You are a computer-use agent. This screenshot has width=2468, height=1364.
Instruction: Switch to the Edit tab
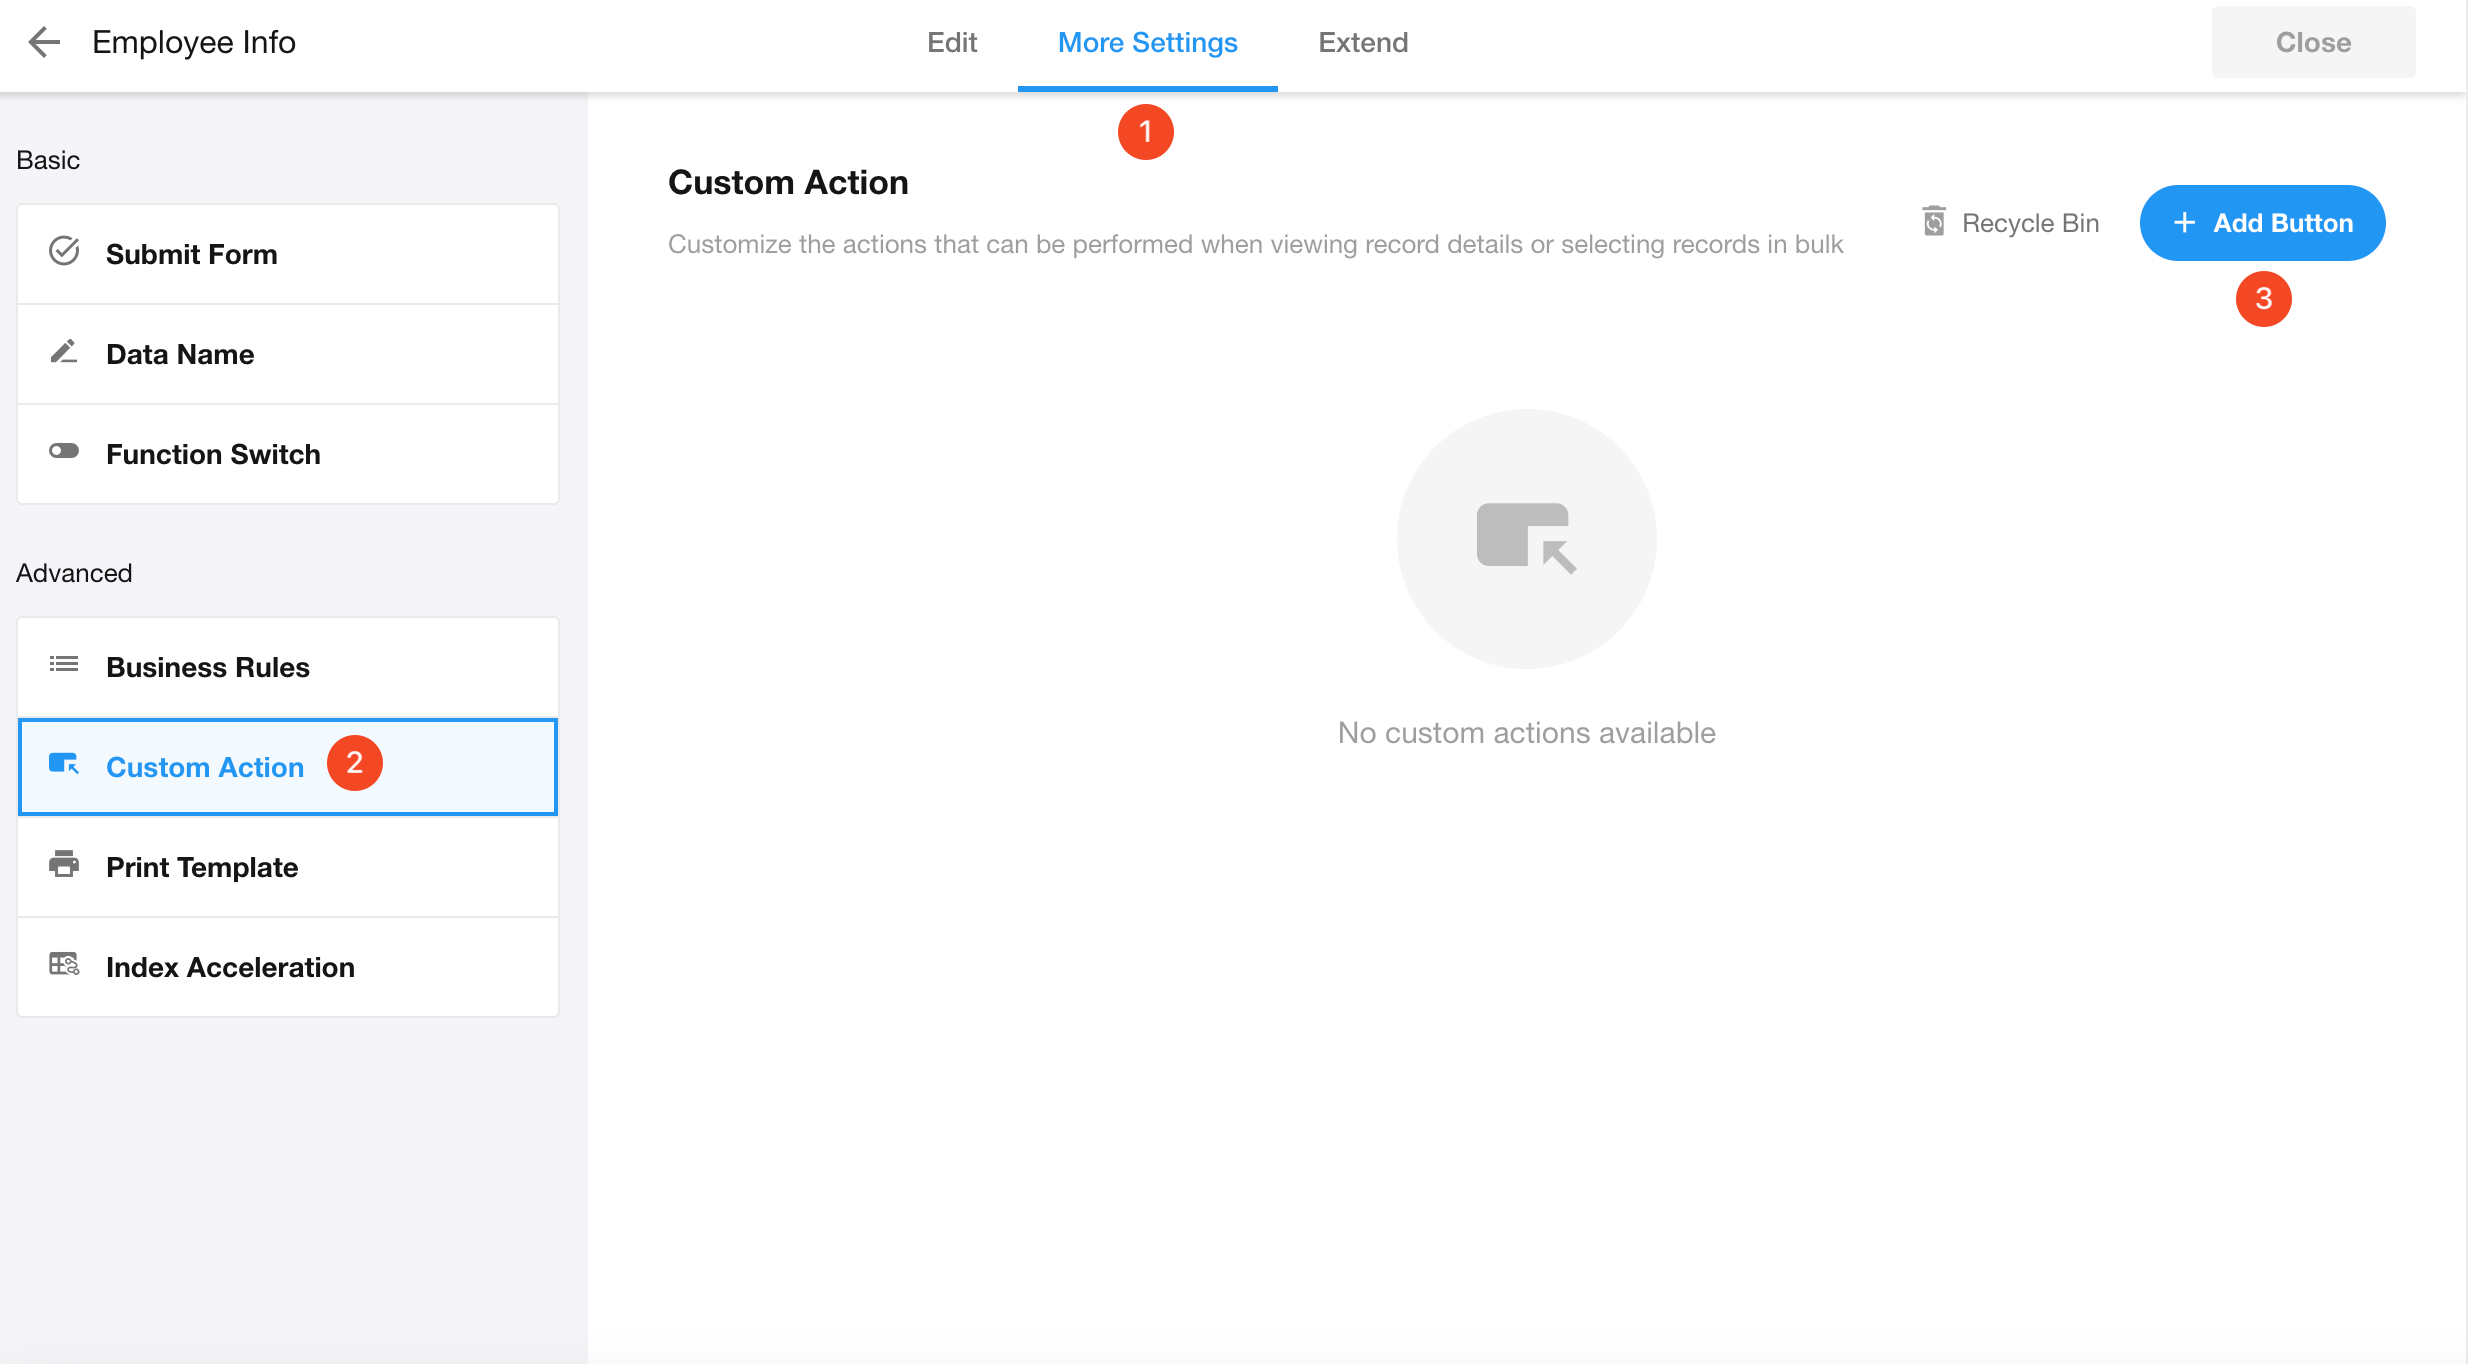tap(952, 43)
